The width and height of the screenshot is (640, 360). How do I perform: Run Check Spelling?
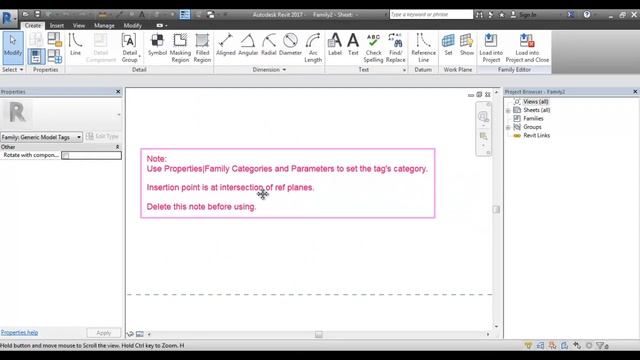click(373, 48)
